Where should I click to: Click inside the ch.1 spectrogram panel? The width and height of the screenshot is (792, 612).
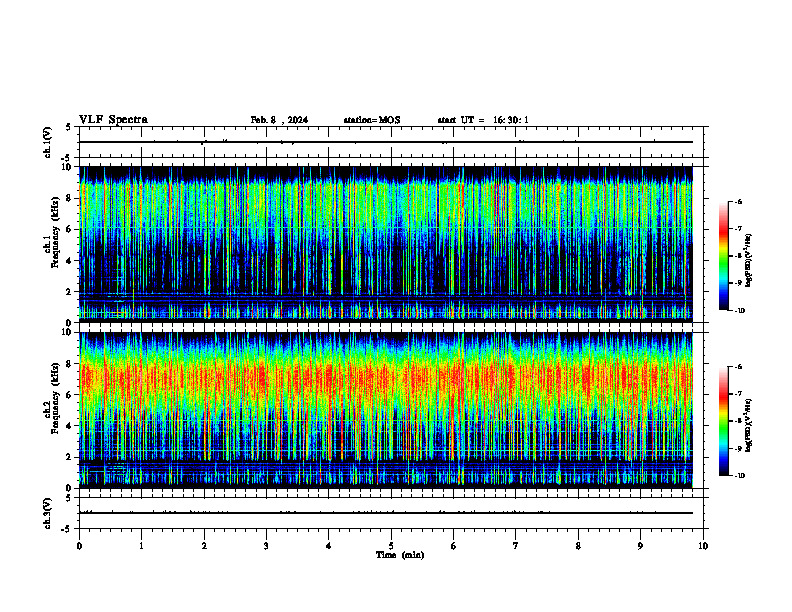pyautogui.click(x=386, y=244)
